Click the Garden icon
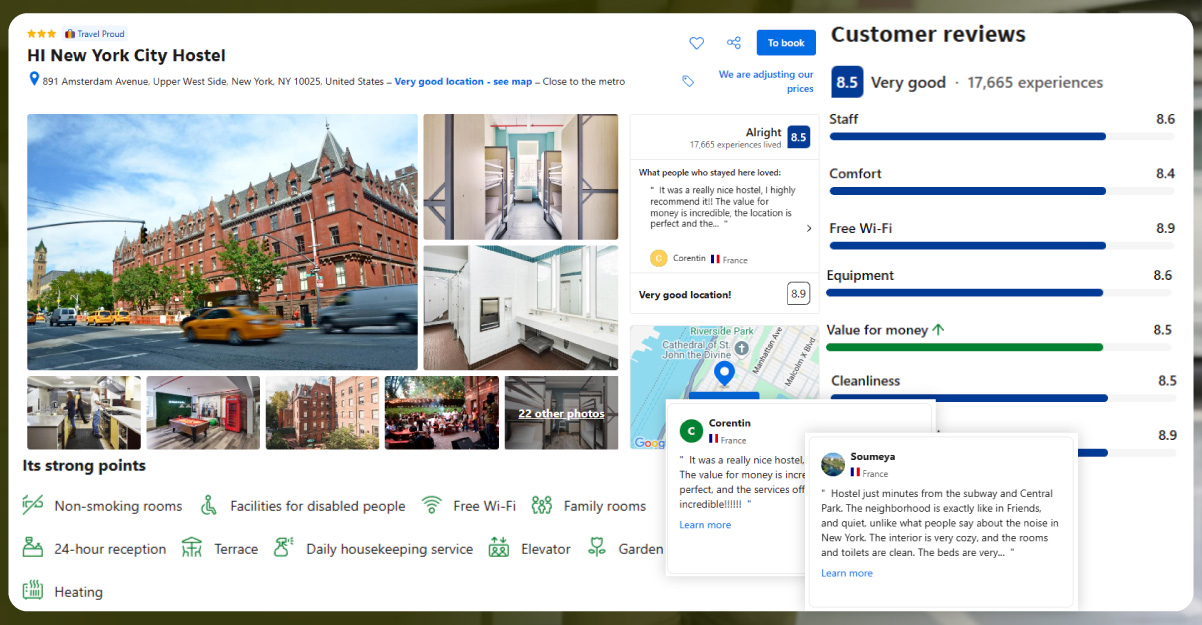Image resolution: width=1202 pixels, height=625 pixels. click(x=595, y=548)
